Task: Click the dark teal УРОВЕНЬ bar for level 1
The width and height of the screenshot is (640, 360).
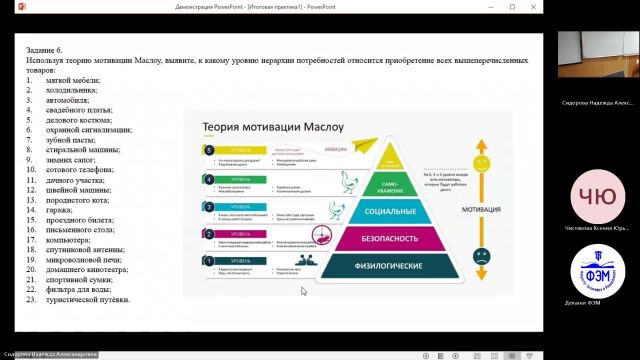Action: click(x=240, y=261)
